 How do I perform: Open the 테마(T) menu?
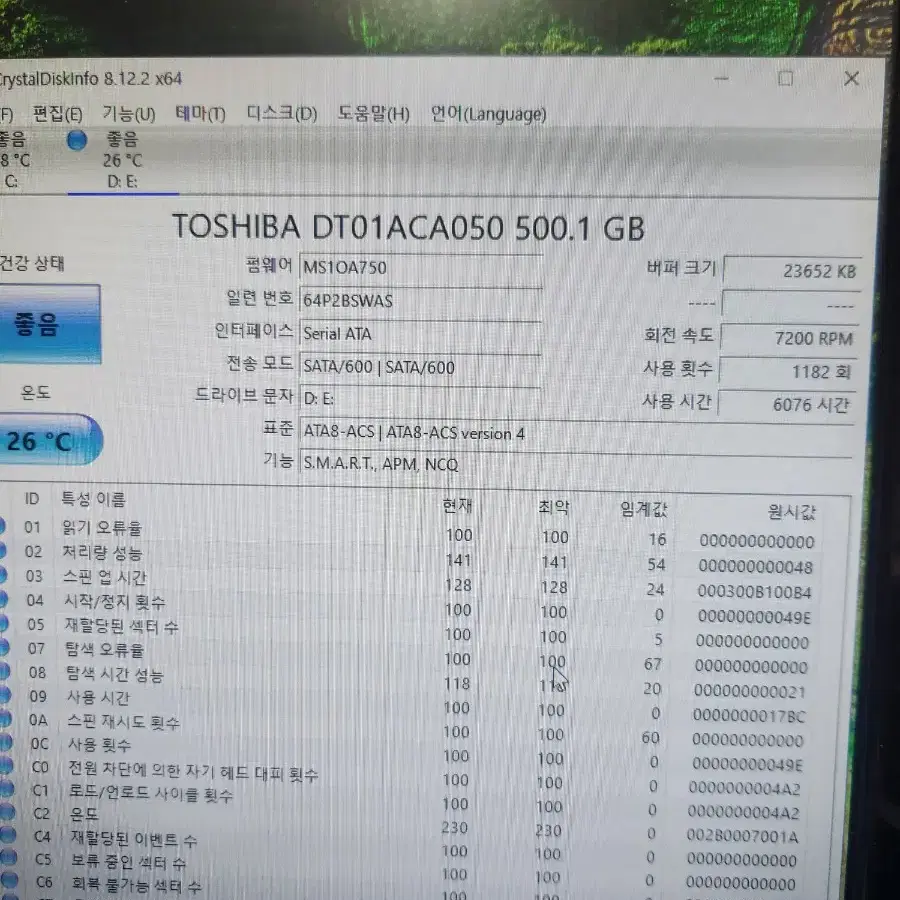200,114
